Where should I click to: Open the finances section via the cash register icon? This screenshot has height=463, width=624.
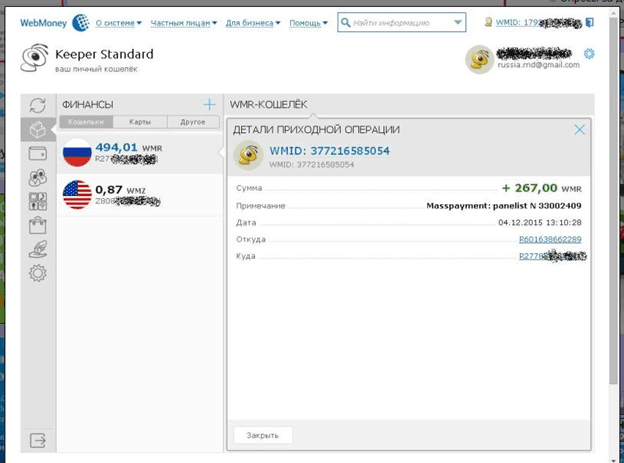click(x=38, y=130)
